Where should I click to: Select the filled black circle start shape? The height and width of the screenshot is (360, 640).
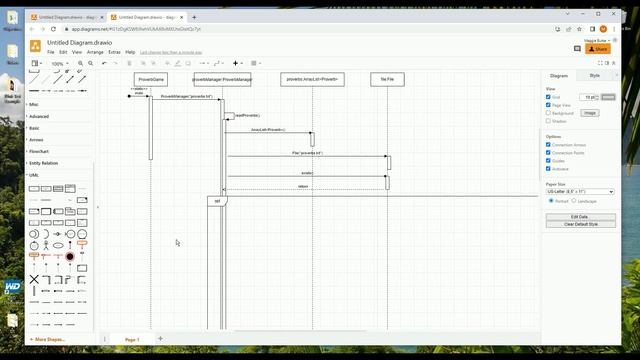pyautogui.click(x=70, y=257)
